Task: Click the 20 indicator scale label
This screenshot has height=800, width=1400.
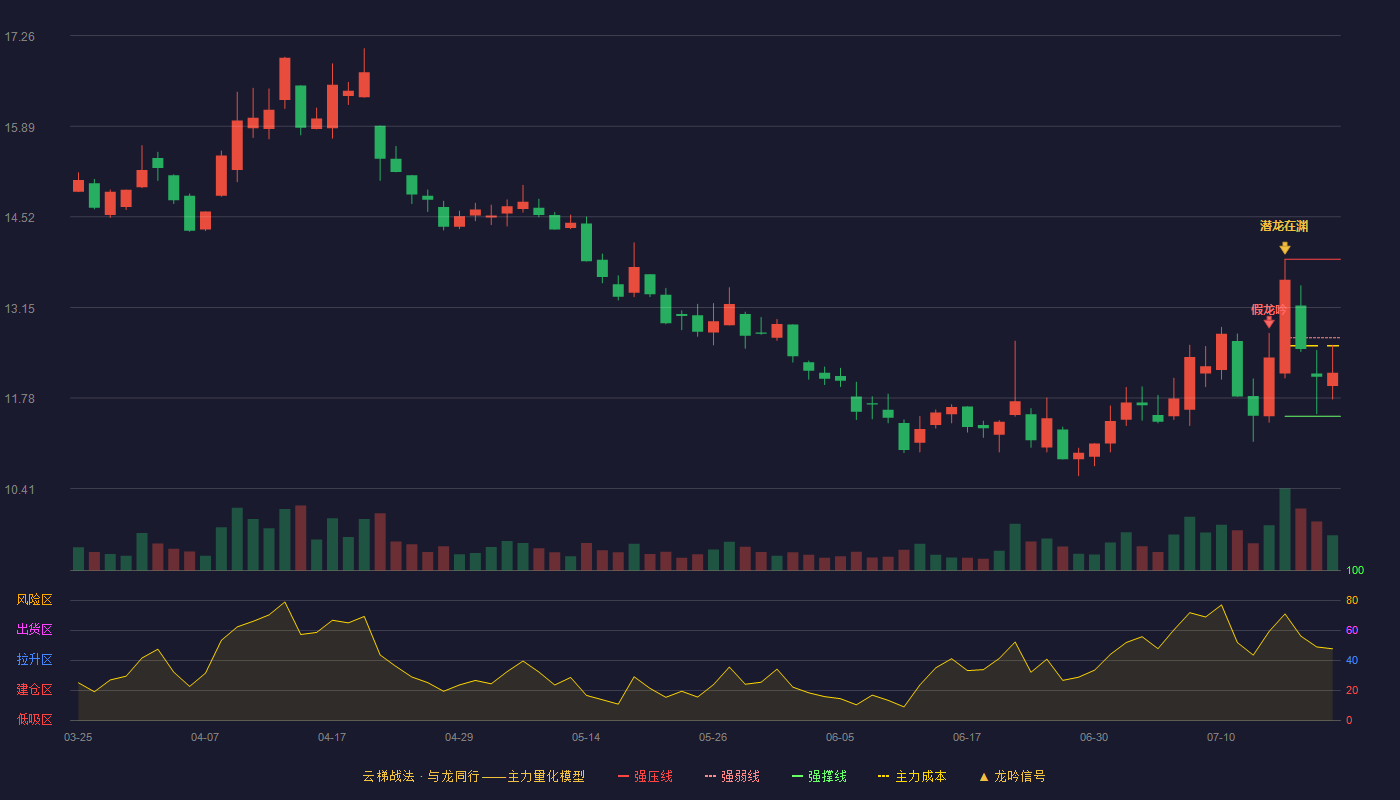Action: pos(1352,690)
